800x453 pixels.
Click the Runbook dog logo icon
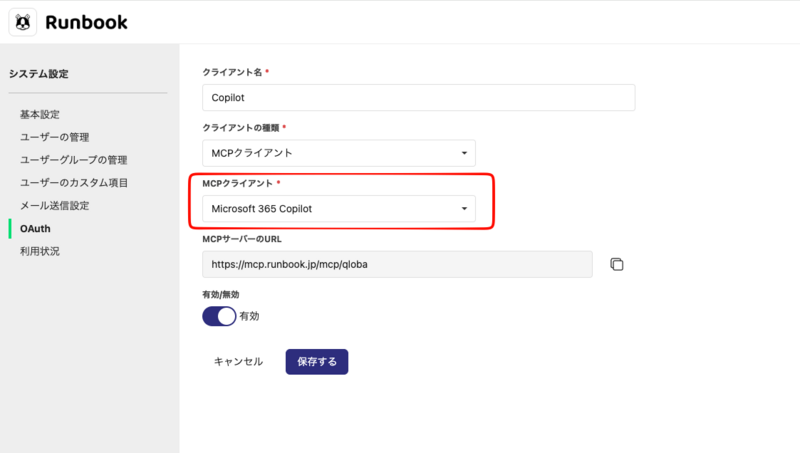click(23, 22)
